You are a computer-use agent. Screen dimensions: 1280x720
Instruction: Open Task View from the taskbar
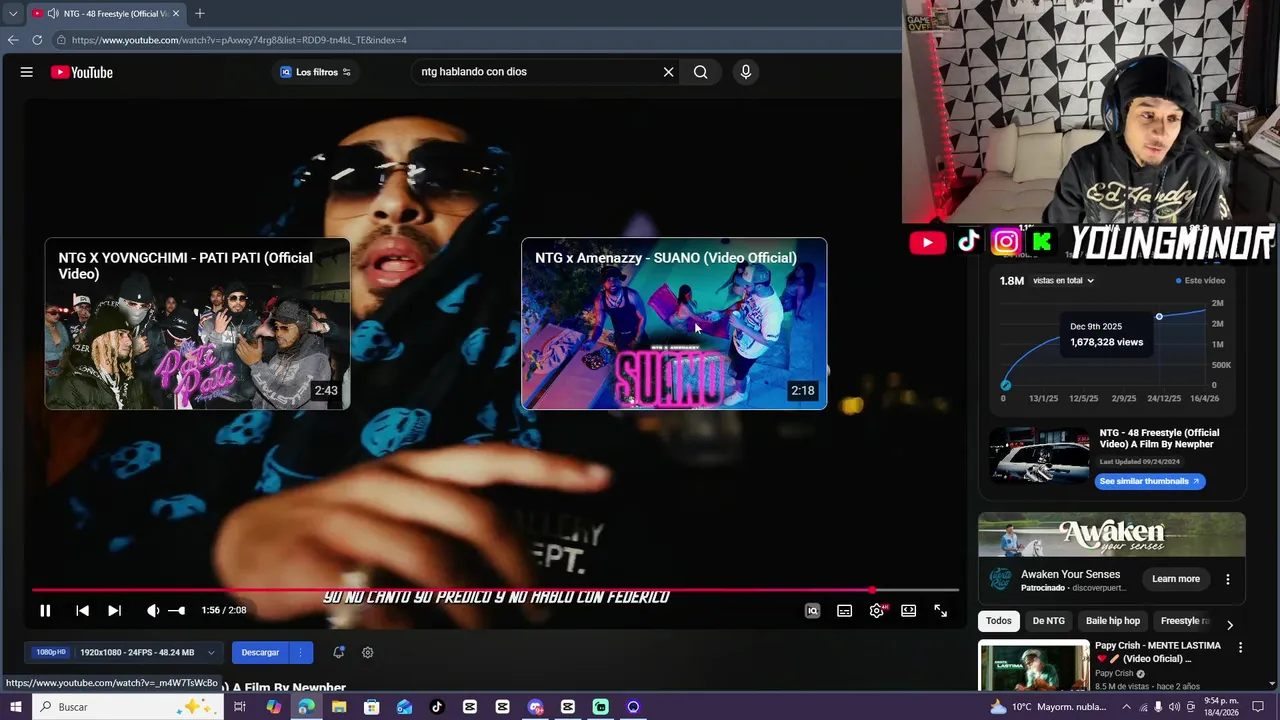(x=240, y=707)
